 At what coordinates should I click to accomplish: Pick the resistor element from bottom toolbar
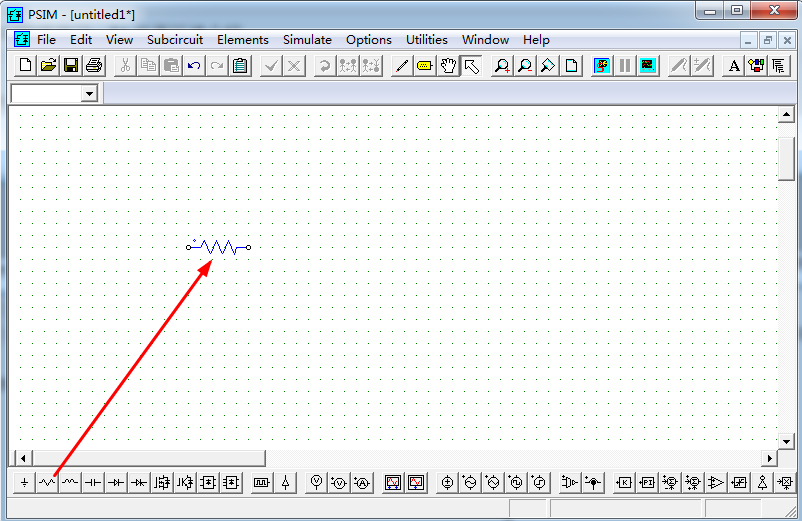pos(47,482)
